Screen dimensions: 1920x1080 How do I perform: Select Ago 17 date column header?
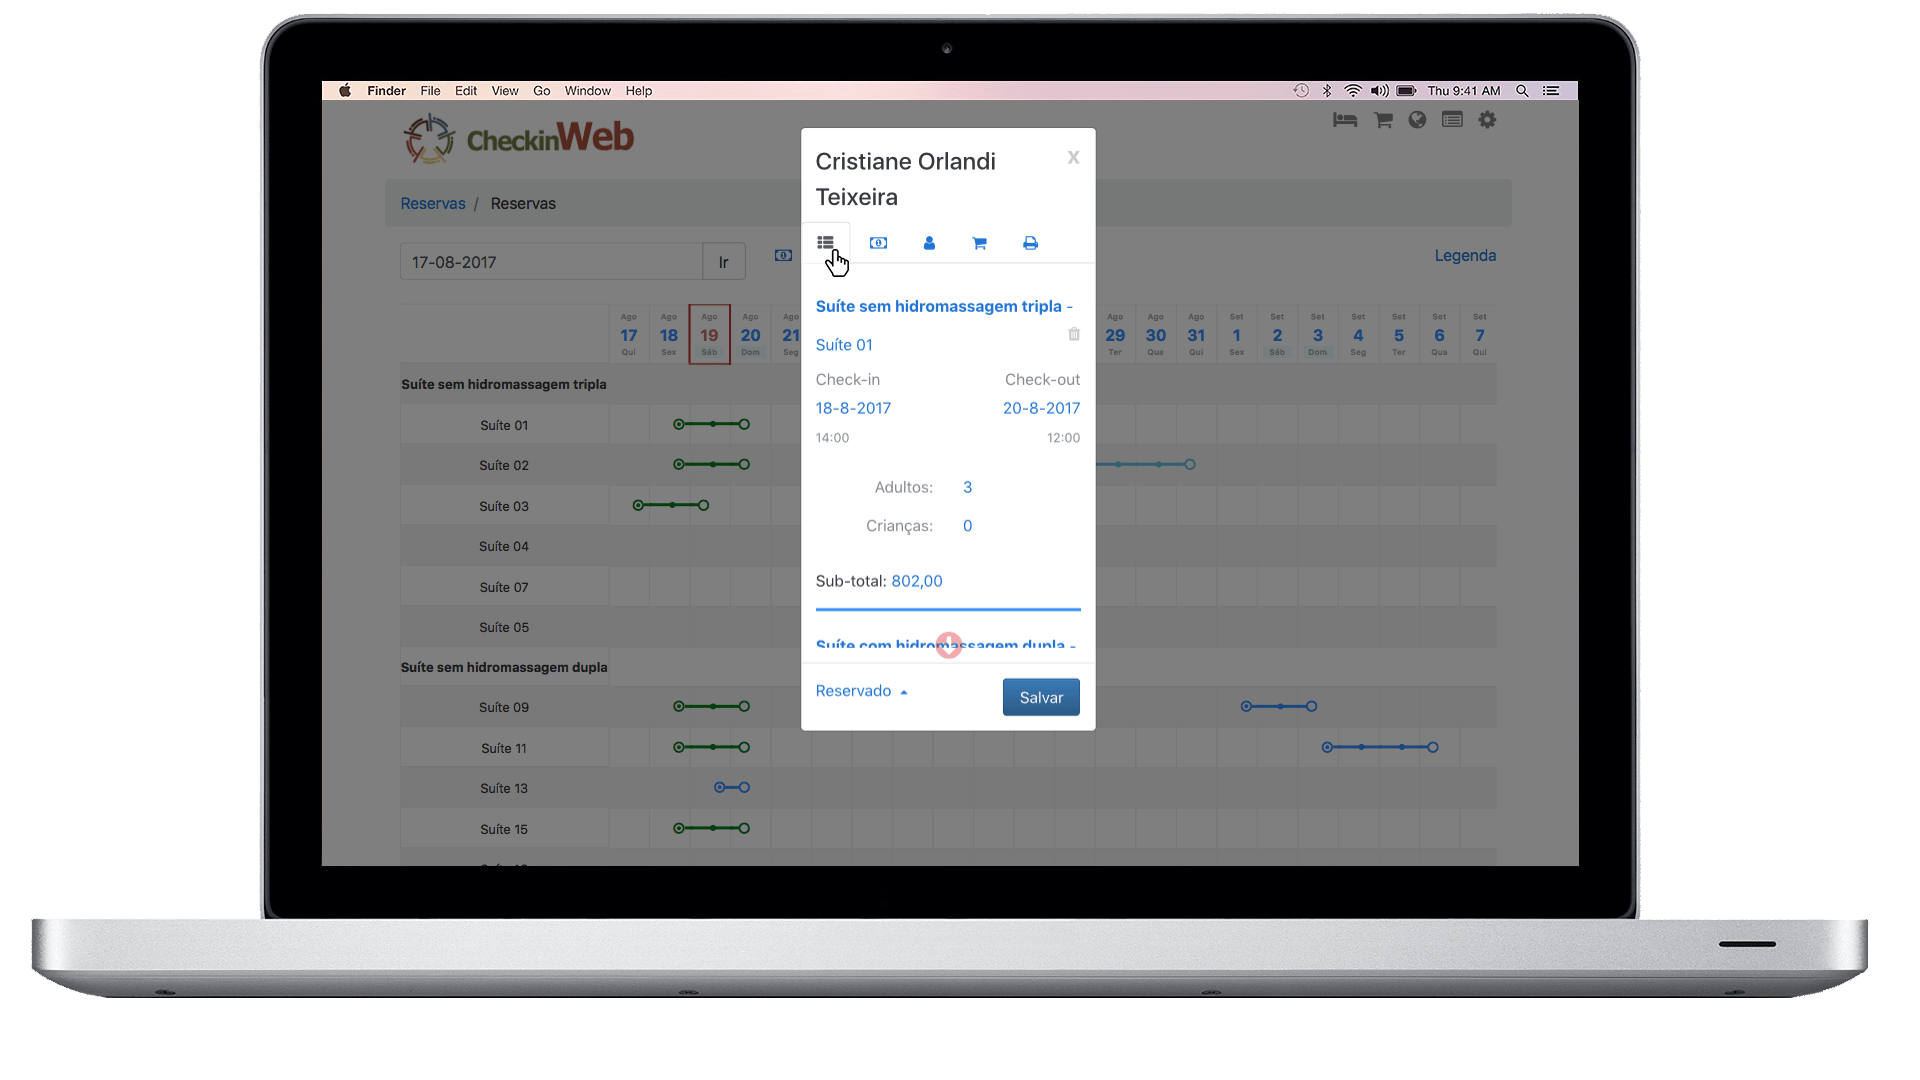(628, 334)
